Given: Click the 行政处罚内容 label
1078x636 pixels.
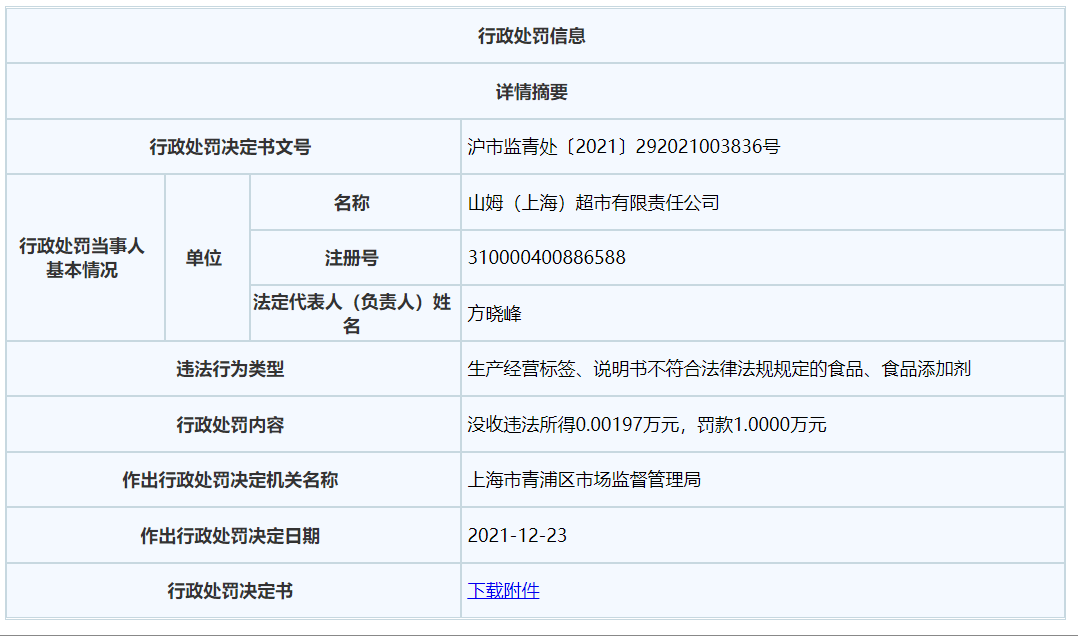Looking at the screenshot, I should [x=230, y=425].
